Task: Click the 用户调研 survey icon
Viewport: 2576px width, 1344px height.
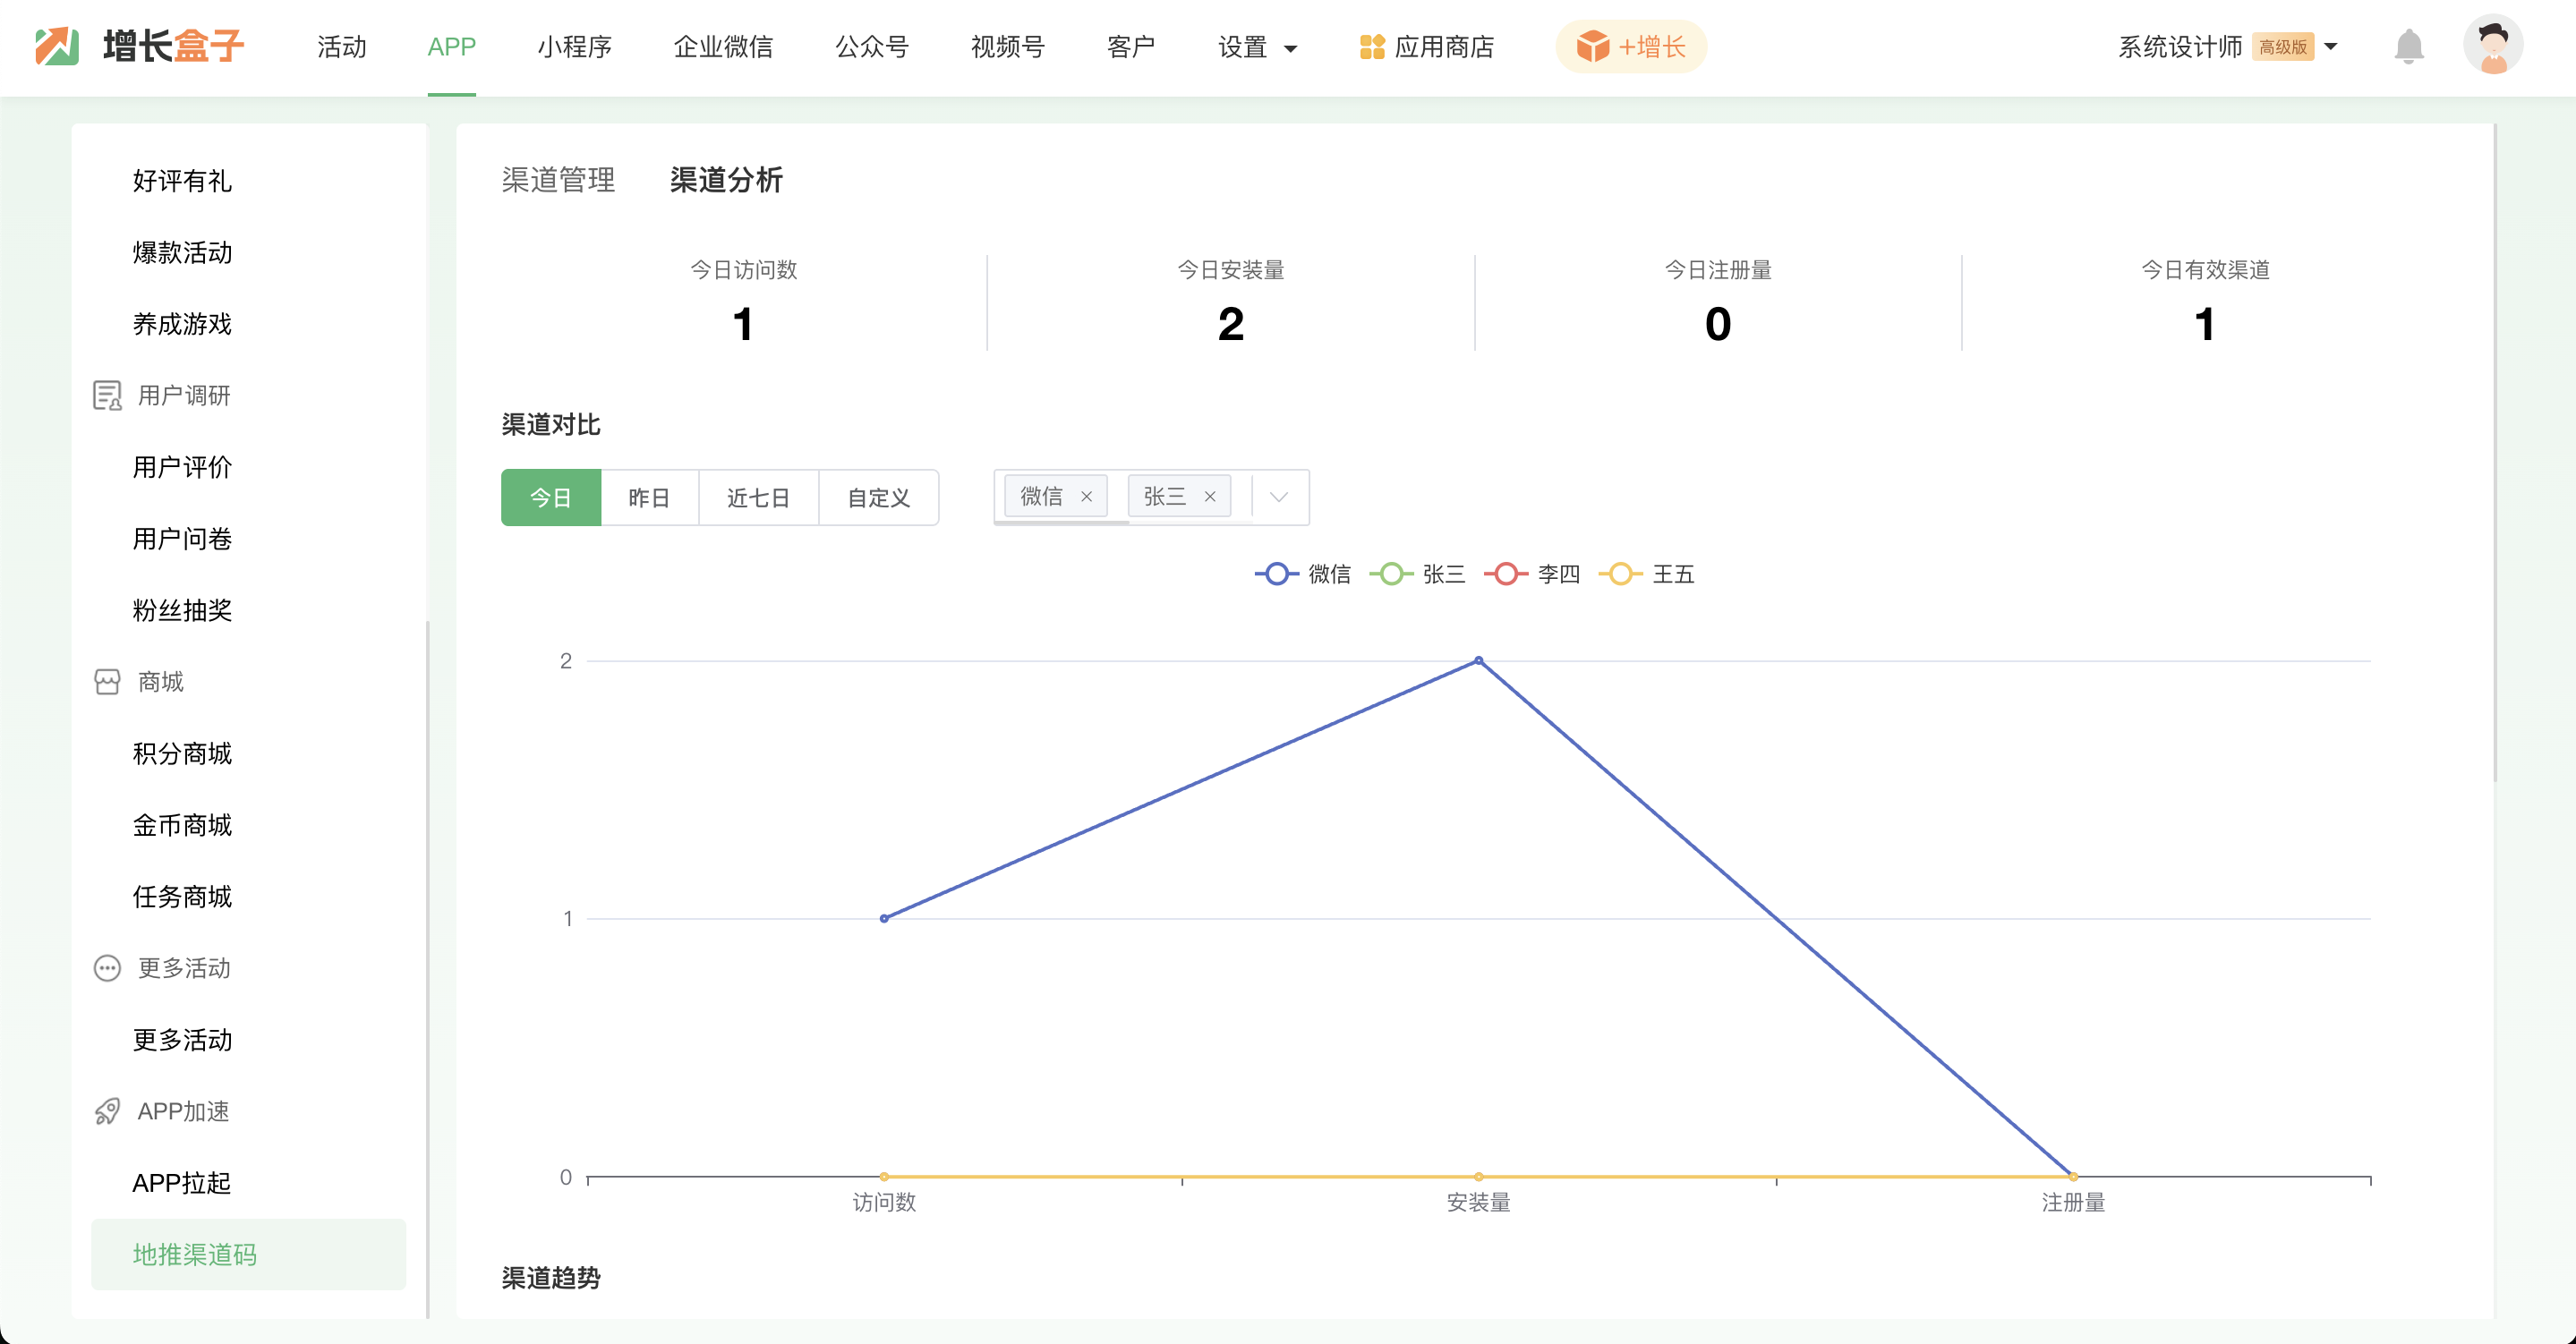Action: [107, 396]
